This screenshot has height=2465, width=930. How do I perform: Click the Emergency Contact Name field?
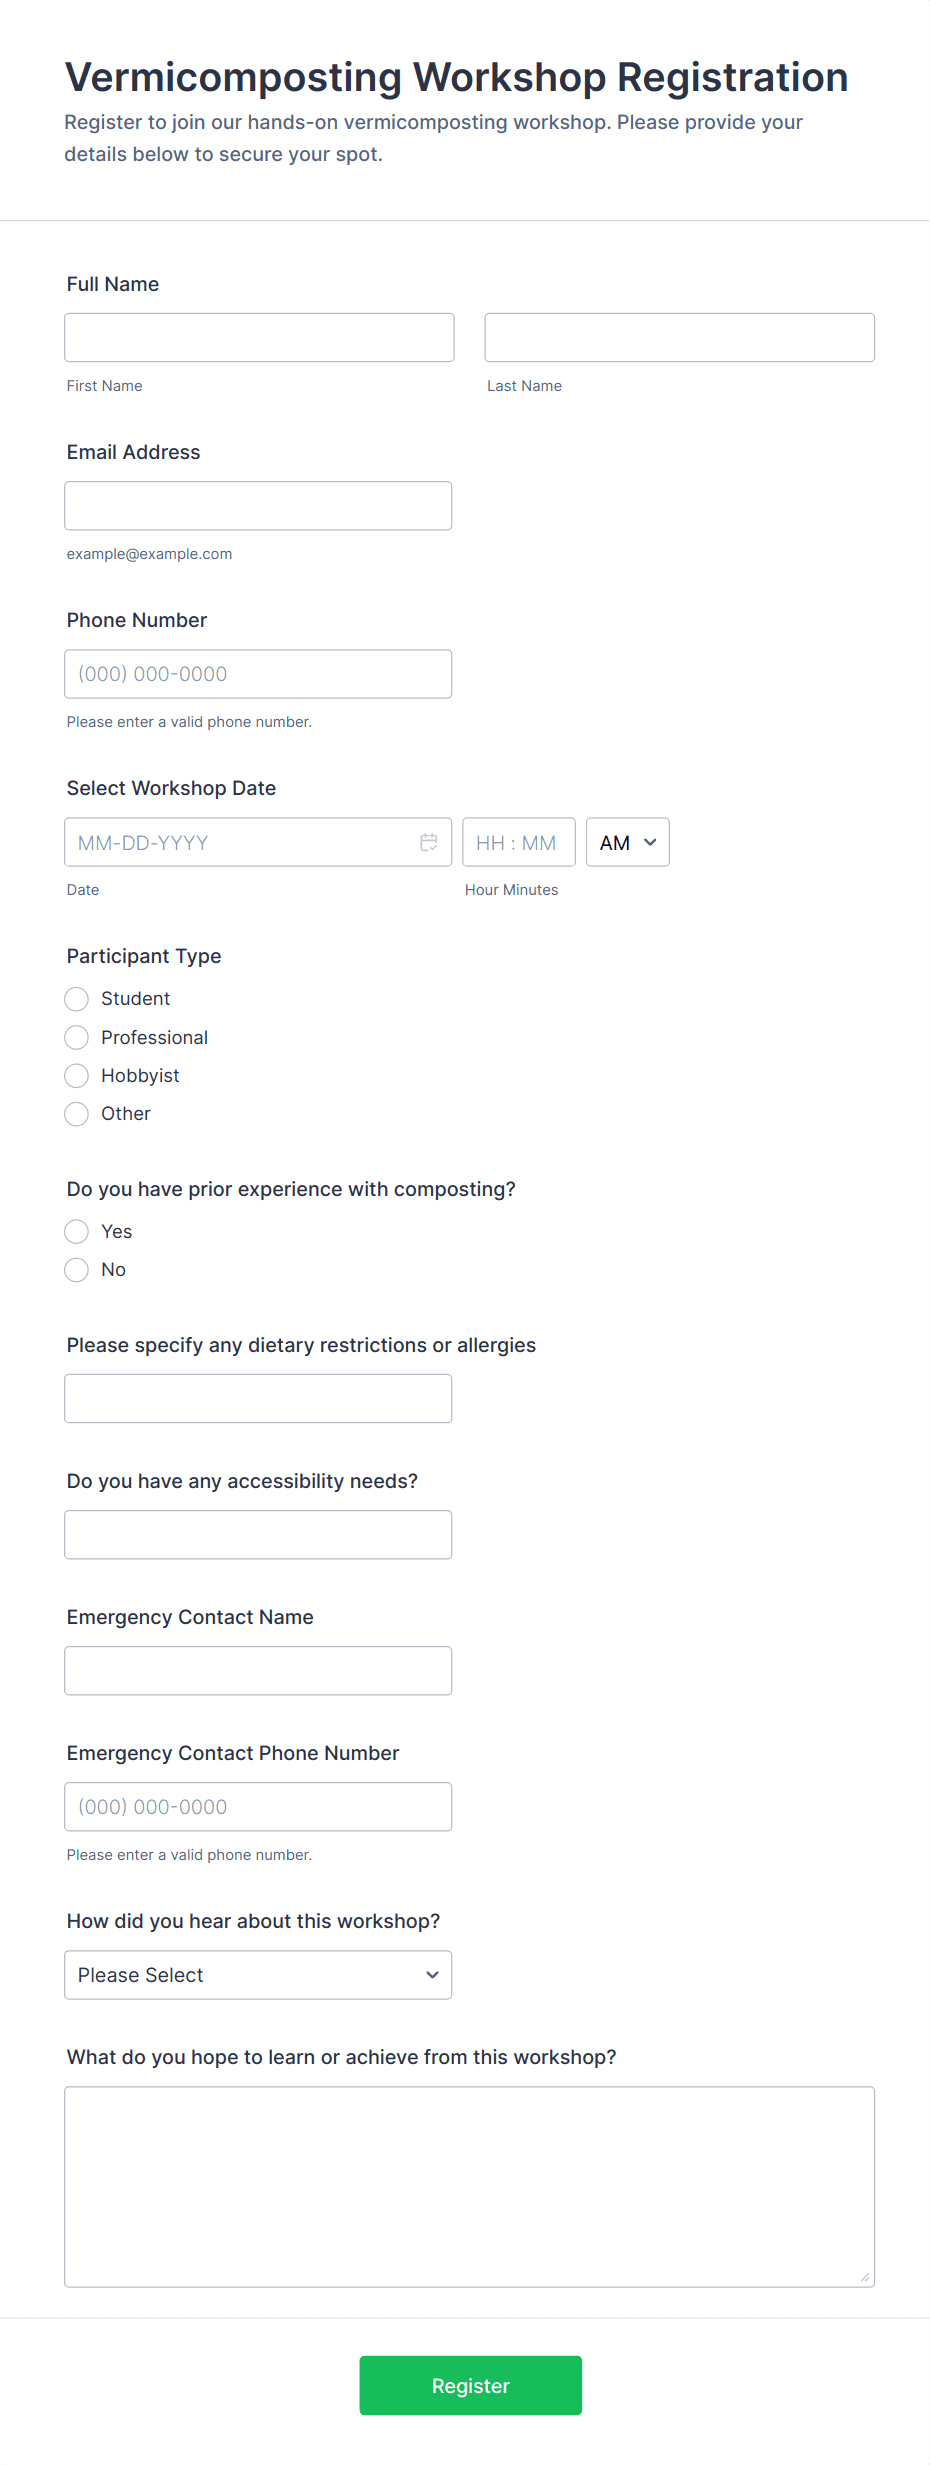[258, 1670]
